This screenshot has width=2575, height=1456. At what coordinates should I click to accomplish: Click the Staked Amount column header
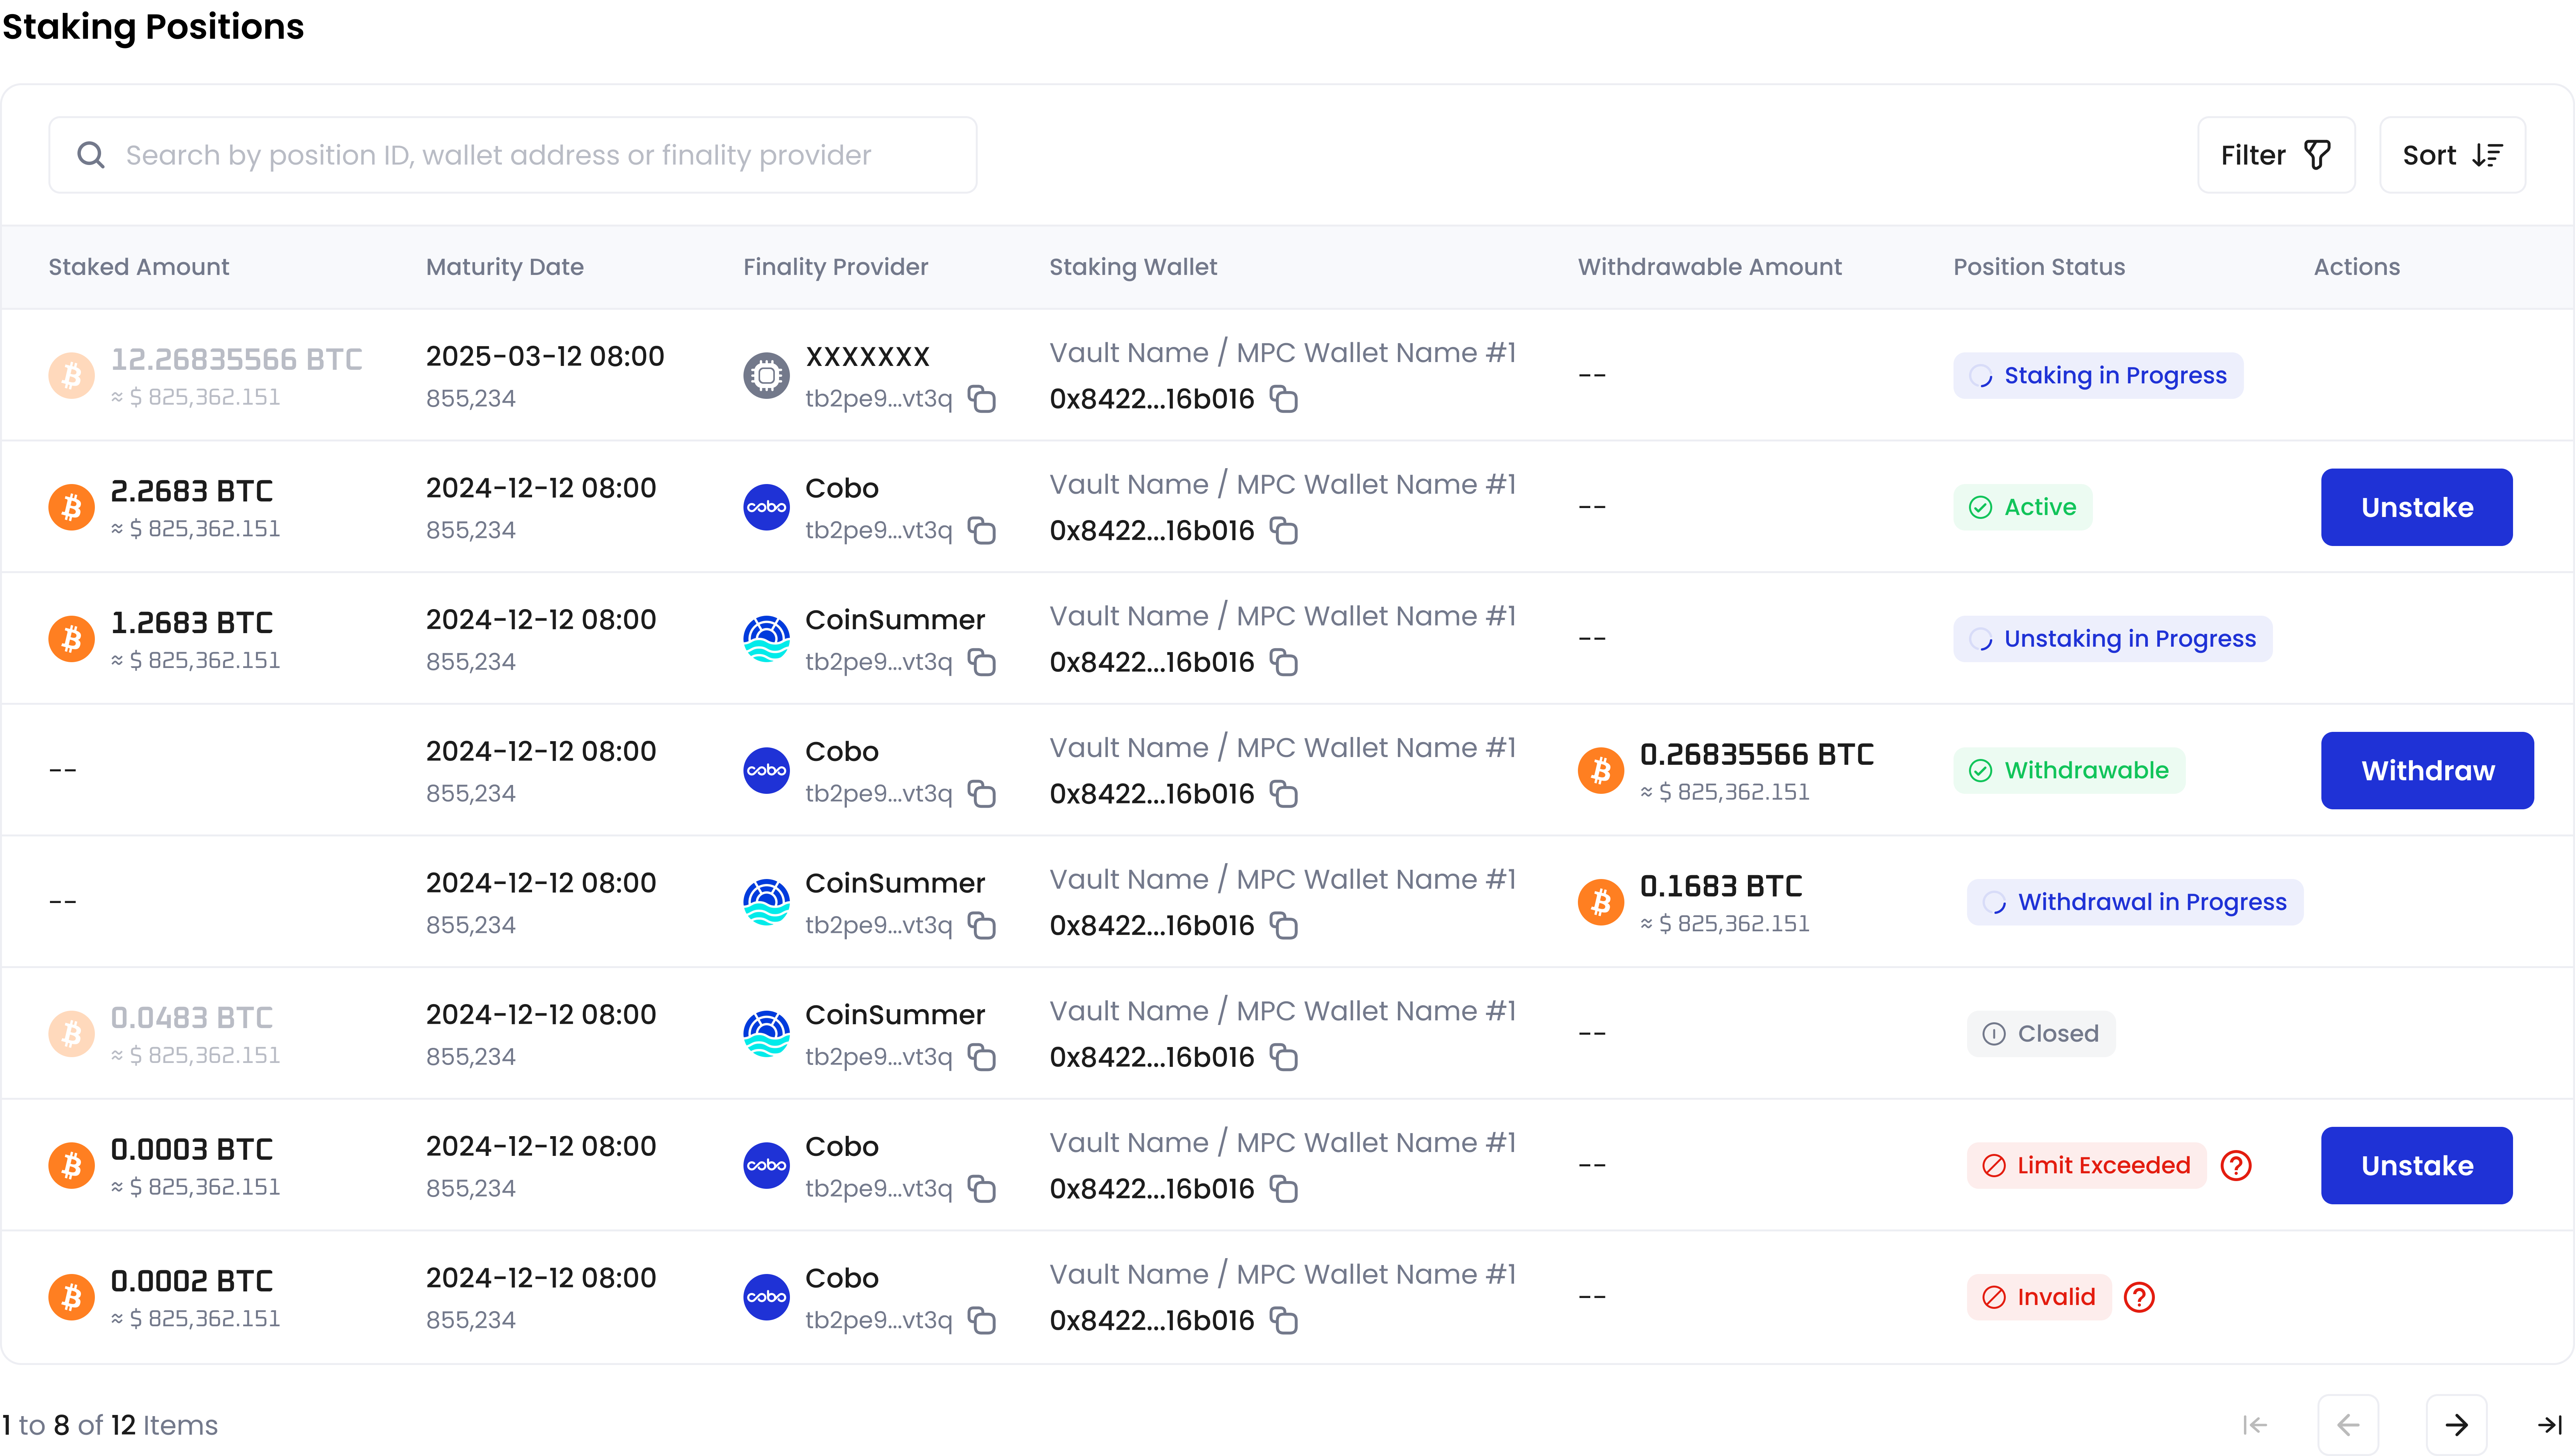tap(139, 267)
